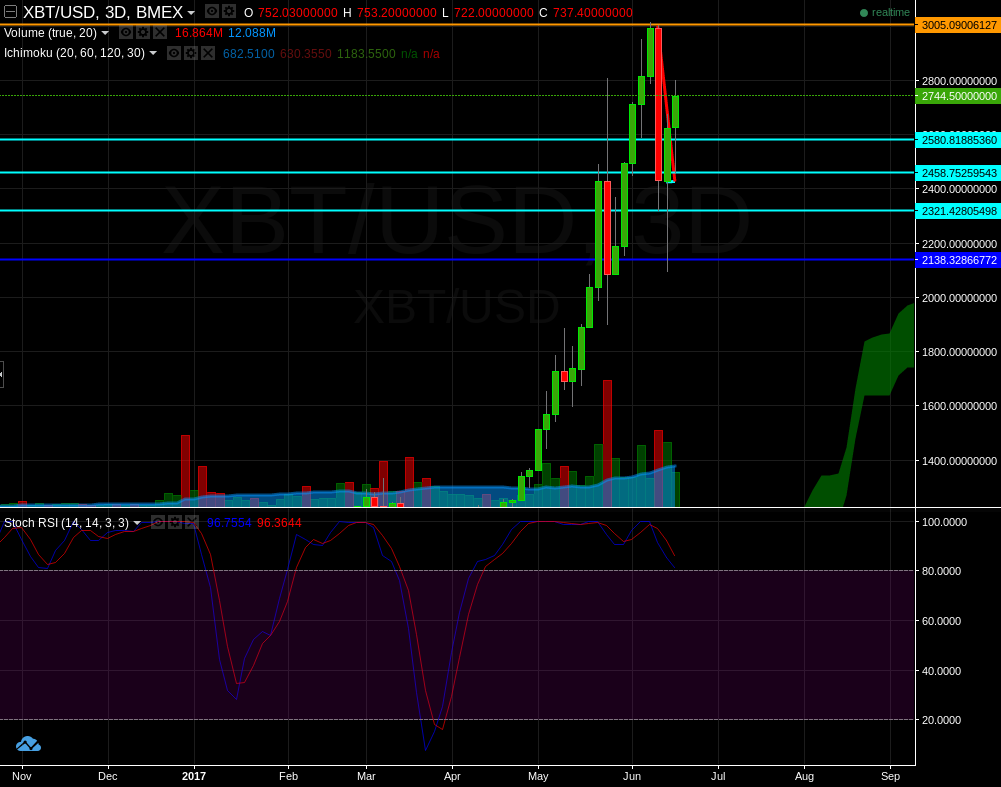
Task: Click the 2017 label on the time axis
Action: coord(193,776)
